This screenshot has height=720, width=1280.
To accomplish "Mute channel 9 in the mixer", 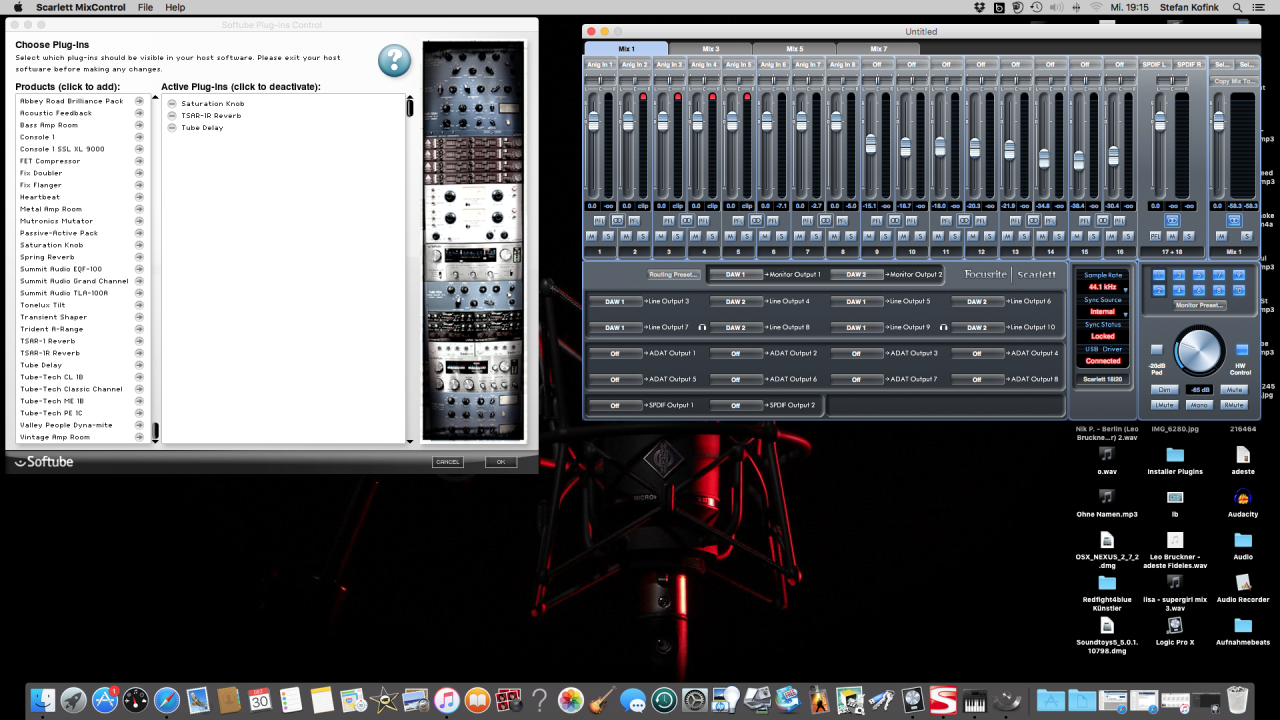I will pyautogui.click(x=869, y=236).
